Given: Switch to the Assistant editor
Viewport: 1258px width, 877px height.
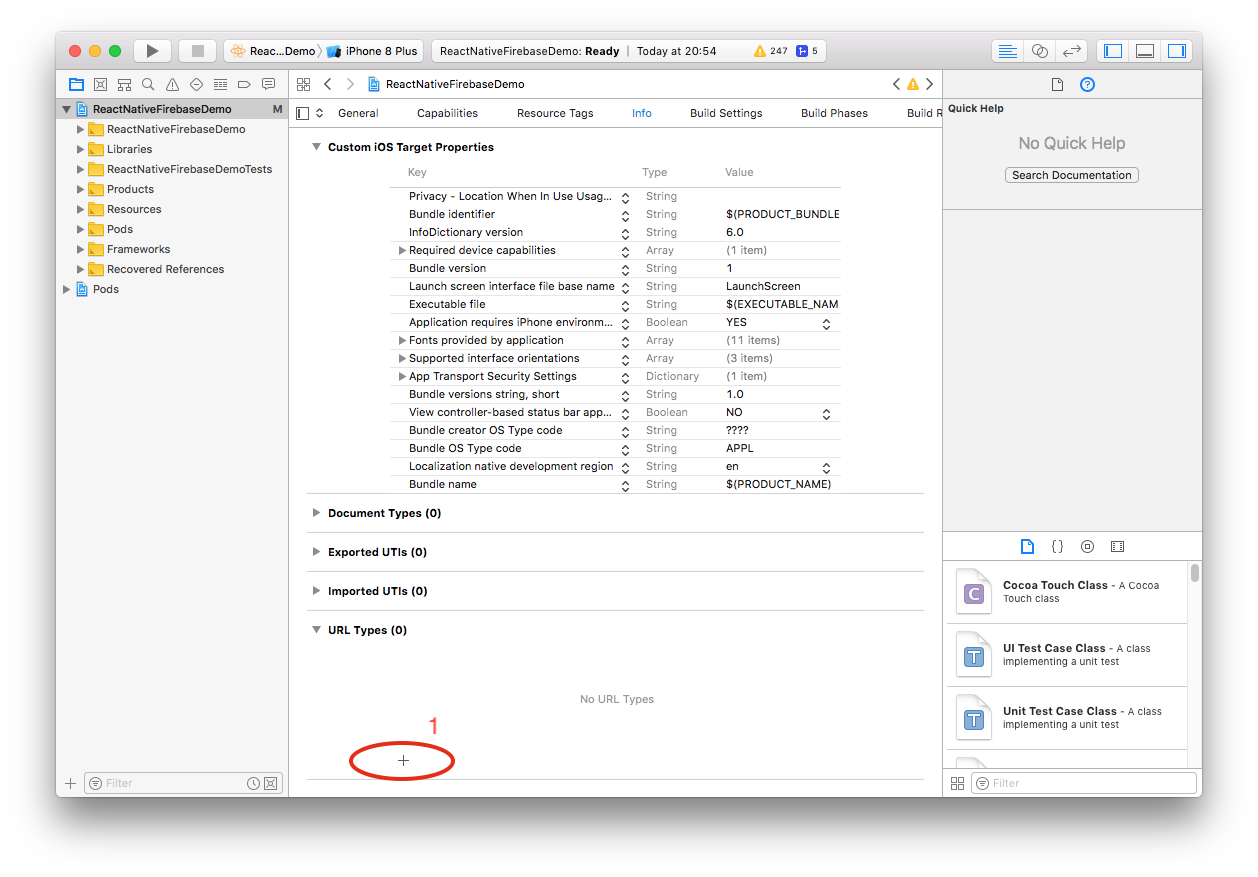Looking at the screenshot, I should point(1039,51).
